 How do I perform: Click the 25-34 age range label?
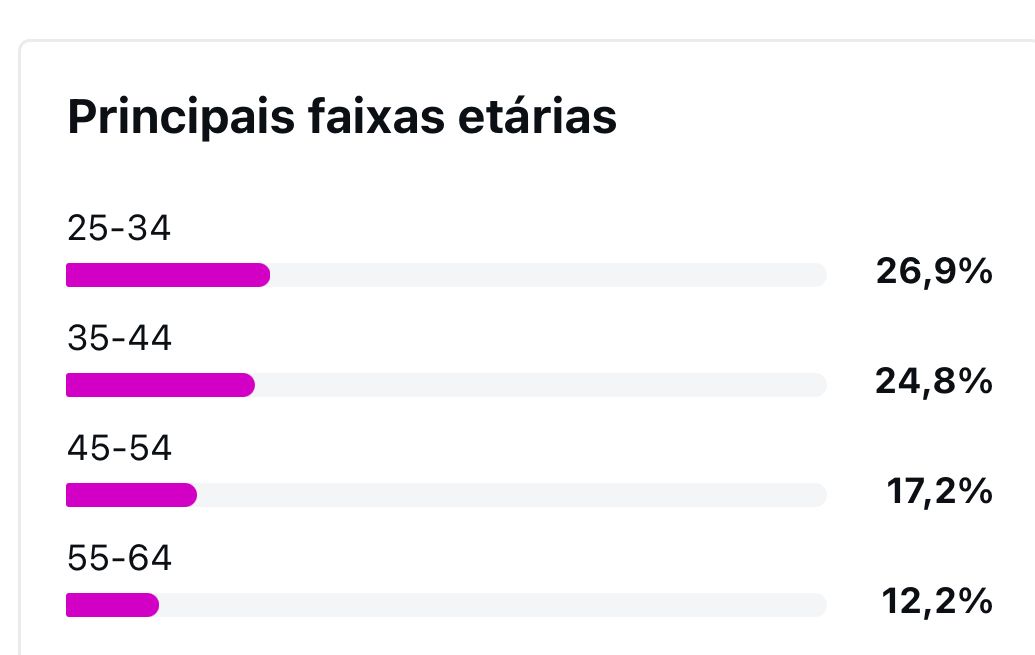coord(119,228)
